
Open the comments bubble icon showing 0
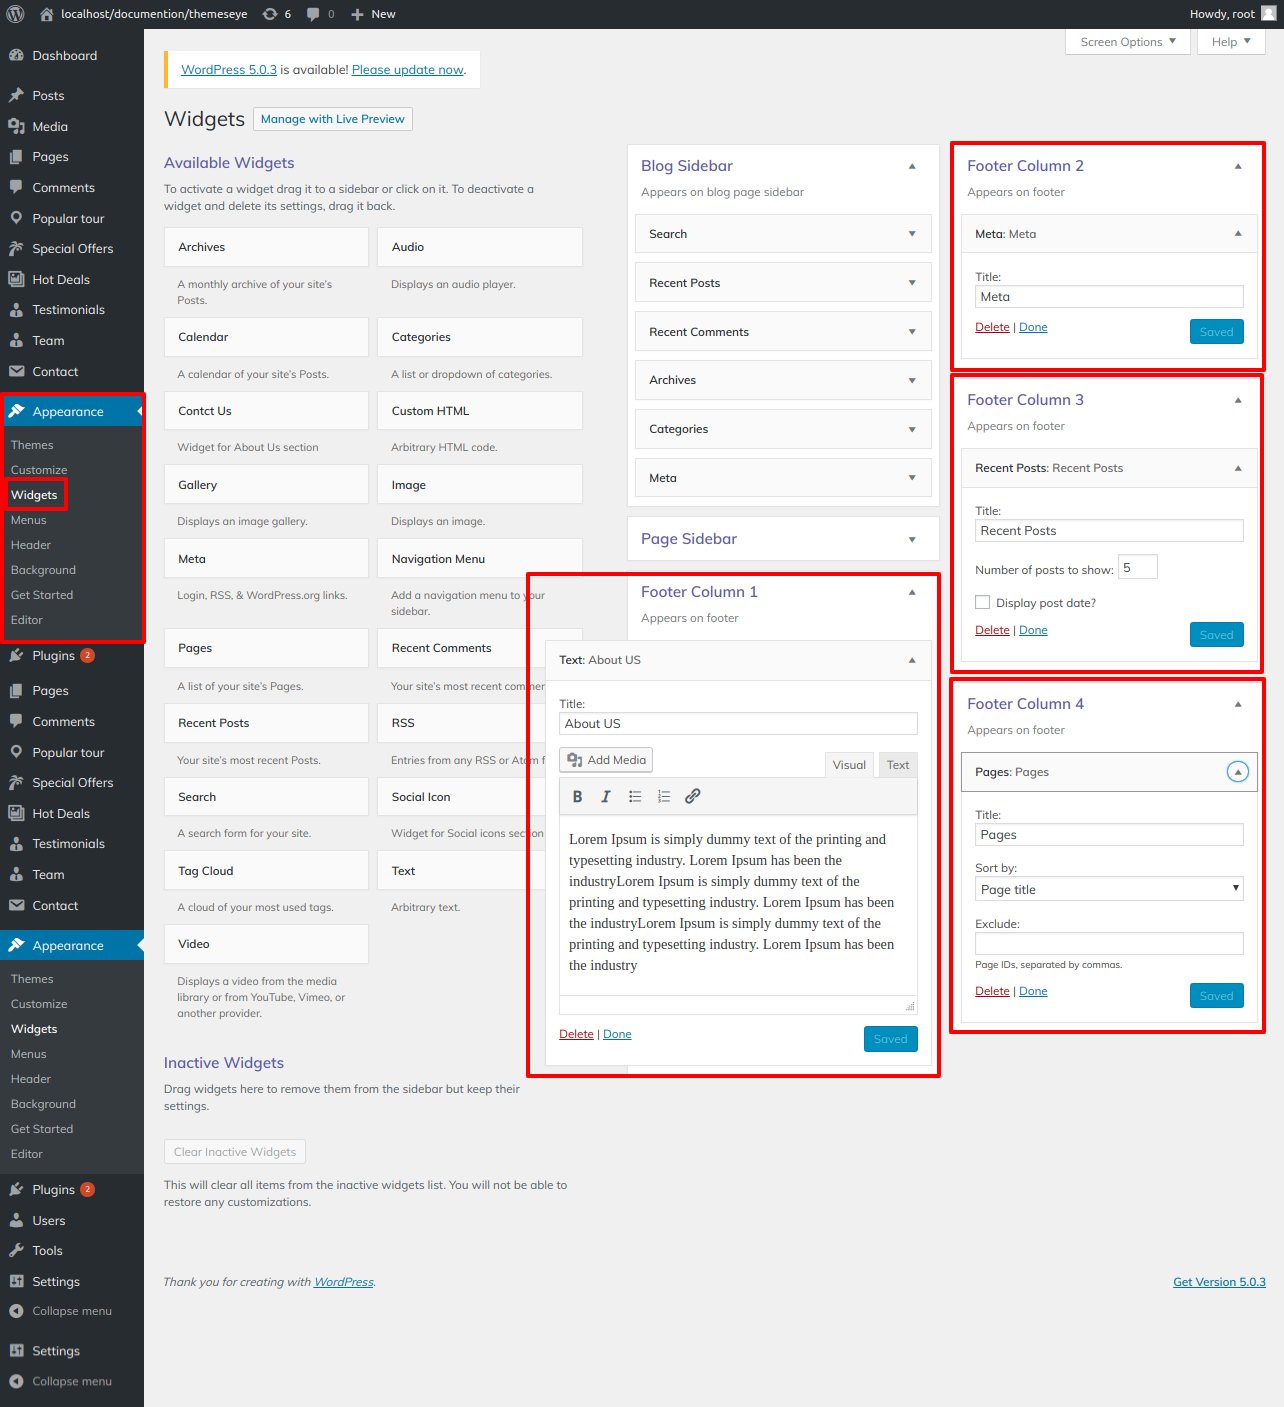pos(314,14)
